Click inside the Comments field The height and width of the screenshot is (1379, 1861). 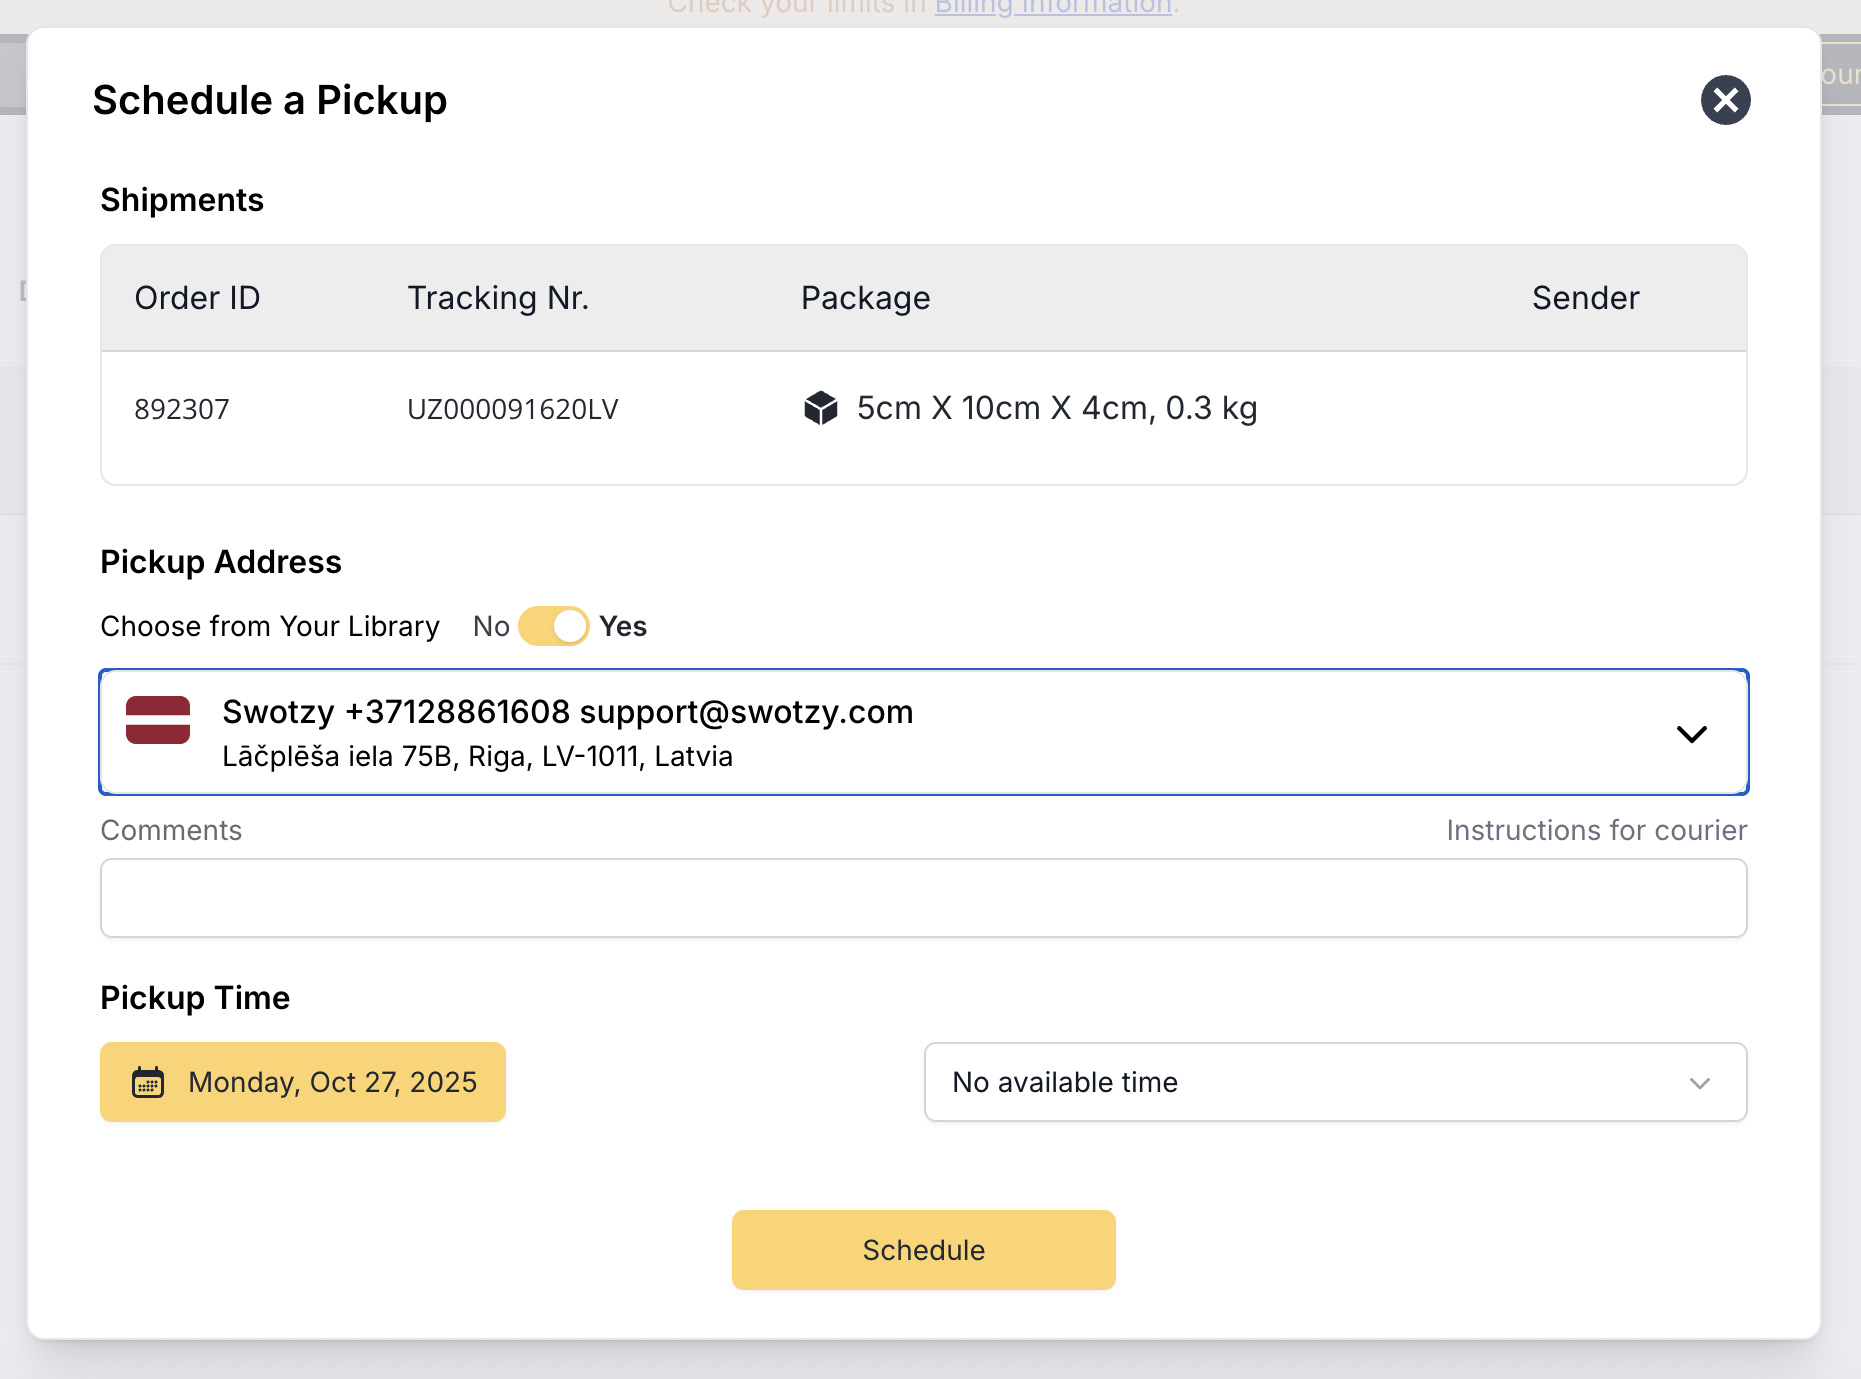click(922, 897)
